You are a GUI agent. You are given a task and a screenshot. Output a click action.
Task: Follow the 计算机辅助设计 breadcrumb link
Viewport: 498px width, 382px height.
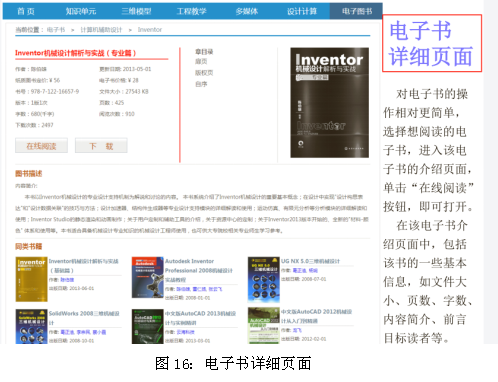tap(101, 30)
